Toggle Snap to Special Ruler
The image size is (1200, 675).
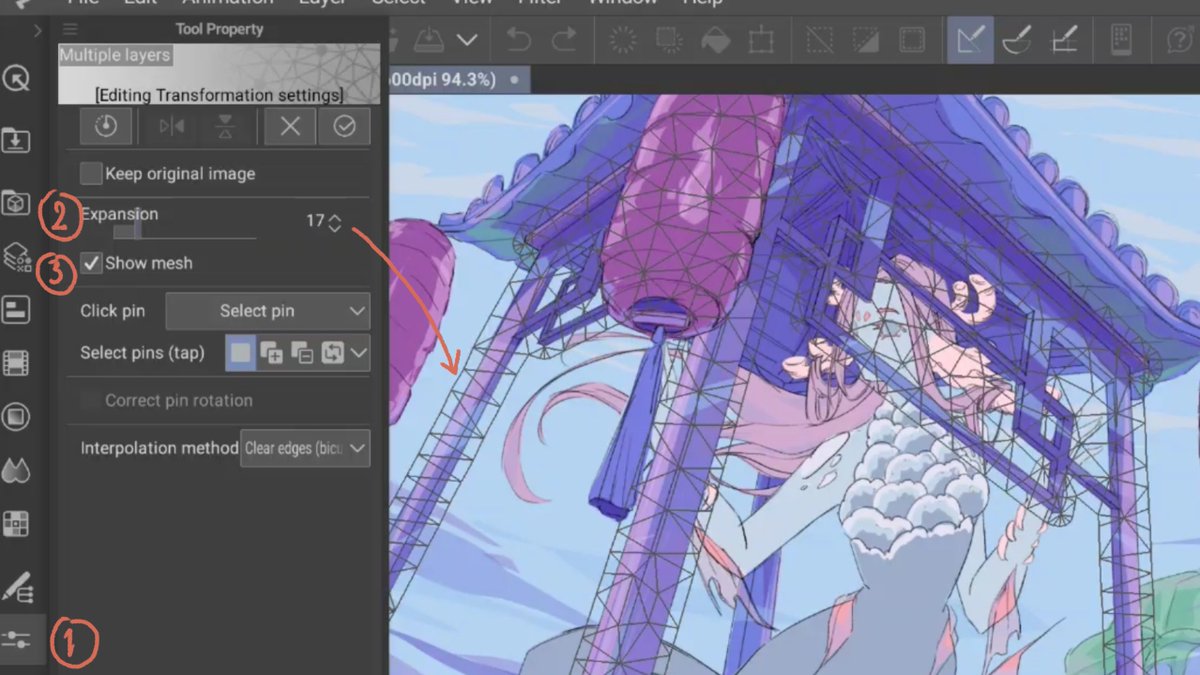tap(1017, 40)
